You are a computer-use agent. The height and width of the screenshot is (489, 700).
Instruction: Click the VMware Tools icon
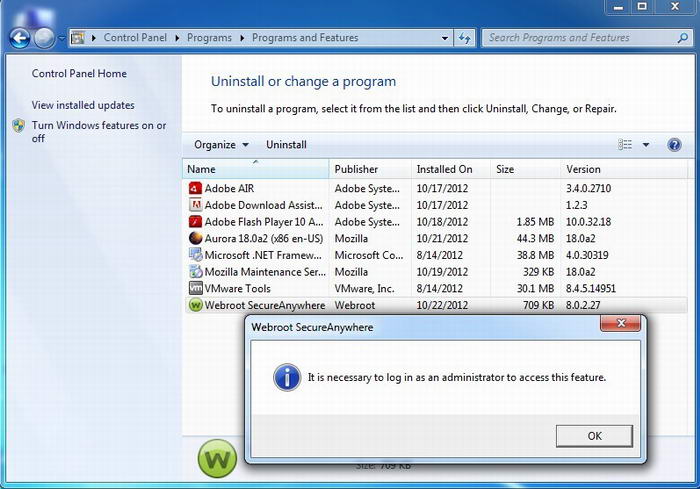(x=195, y=288)
